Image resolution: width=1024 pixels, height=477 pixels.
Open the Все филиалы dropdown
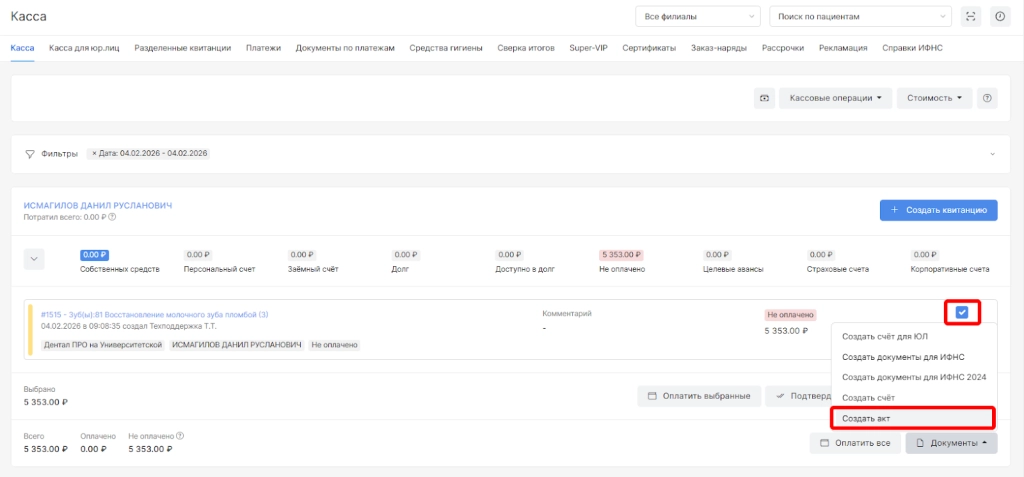click(x=697, y=17)
